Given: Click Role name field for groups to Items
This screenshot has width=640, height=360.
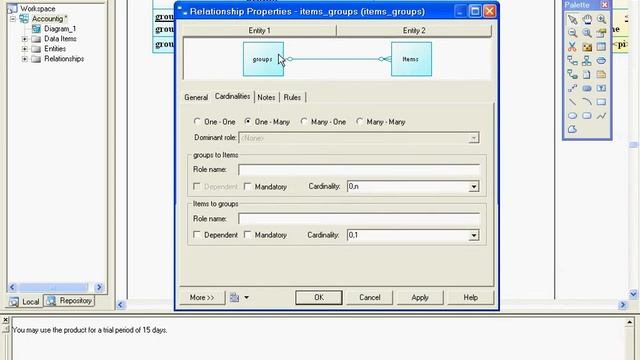Looking at the screenshot, I should pyautogui.click(x=359, y=170).
